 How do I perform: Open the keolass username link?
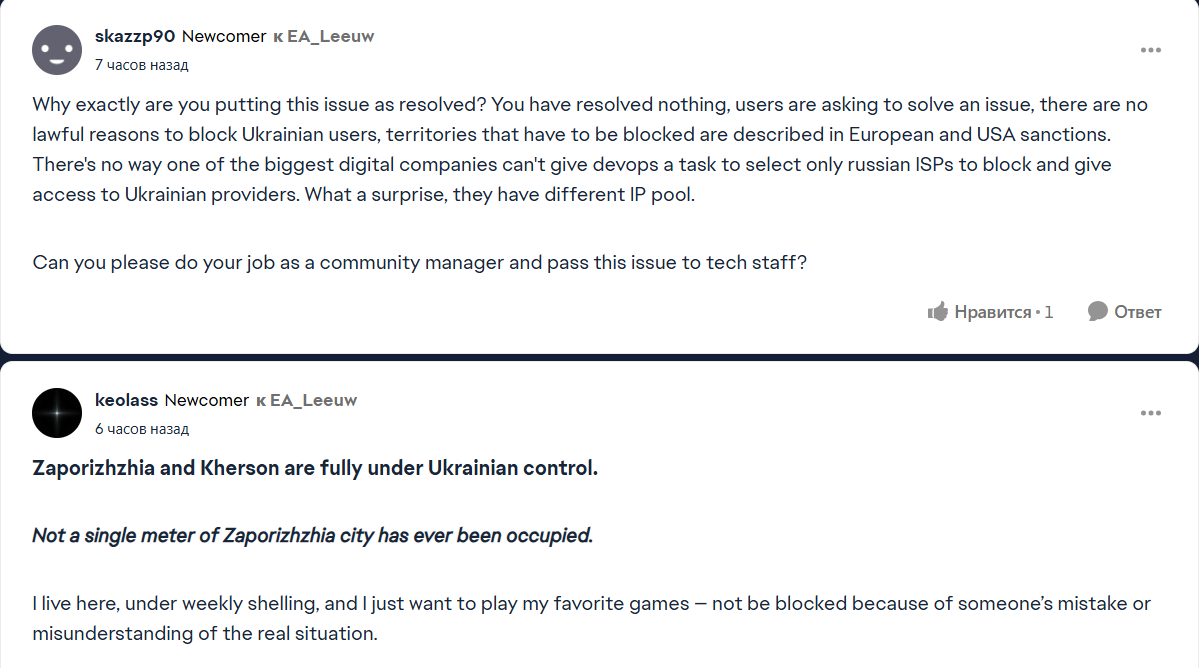[x=126, y=400]
